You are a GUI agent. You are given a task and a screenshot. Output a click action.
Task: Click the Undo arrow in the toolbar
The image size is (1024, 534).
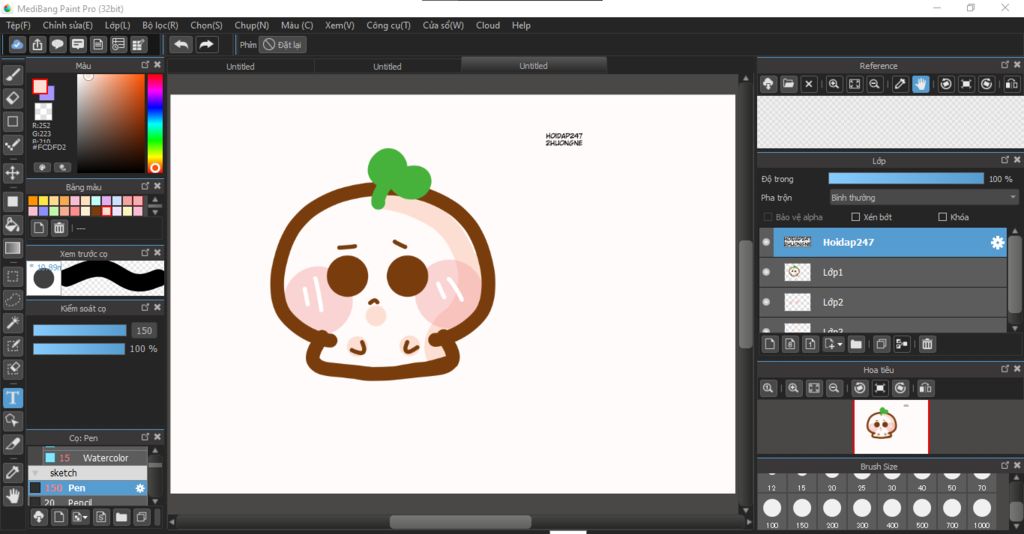pos(181,45)
